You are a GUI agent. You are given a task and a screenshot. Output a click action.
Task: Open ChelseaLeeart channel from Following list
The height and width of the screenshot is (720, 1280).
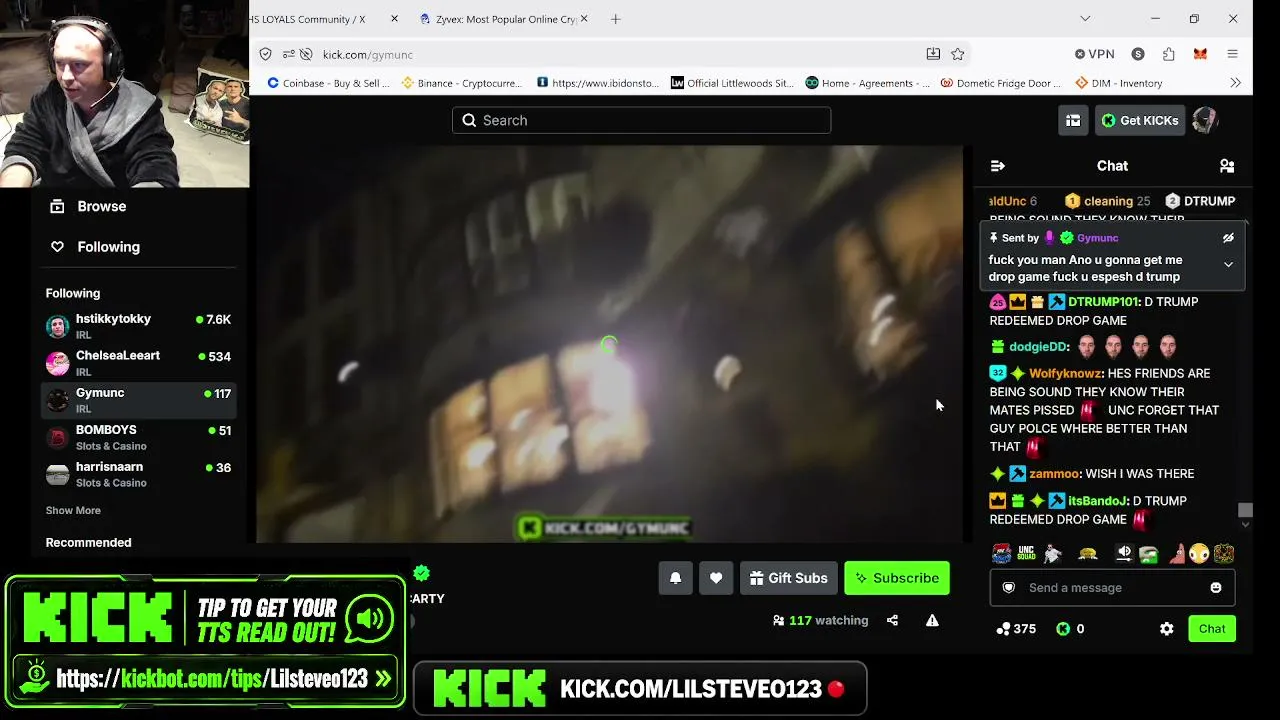tap(139, 363)
